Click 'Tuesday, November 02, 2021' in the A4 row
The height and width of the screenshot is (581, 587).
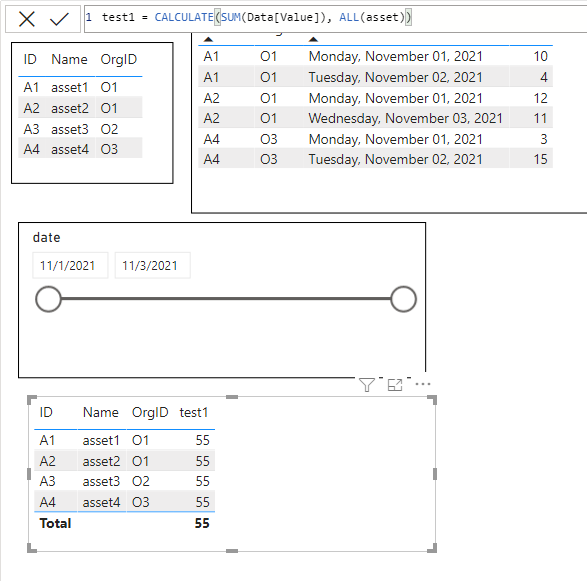pyautogui.click(x=396, y=159)
